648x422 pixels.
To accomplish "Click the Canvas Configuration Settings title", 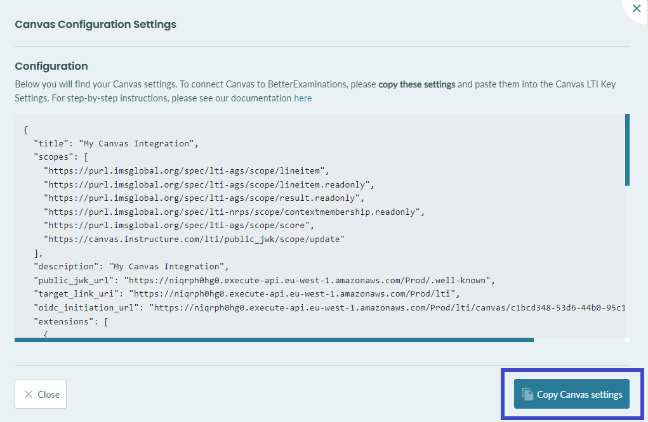I will point(95,24).
